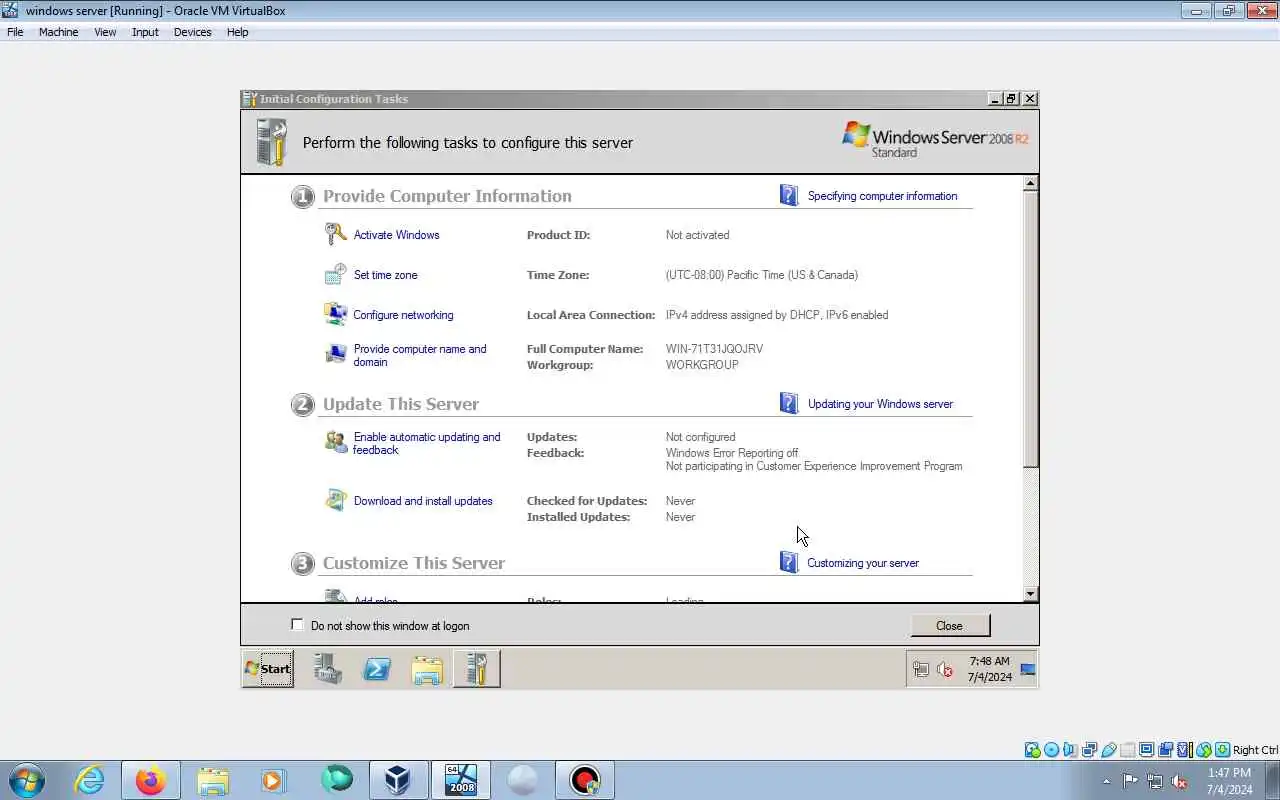The width and height of the screenshot is (1280, 800).
Task: Click the Set time zone clock icon
Action: point(335,274)
